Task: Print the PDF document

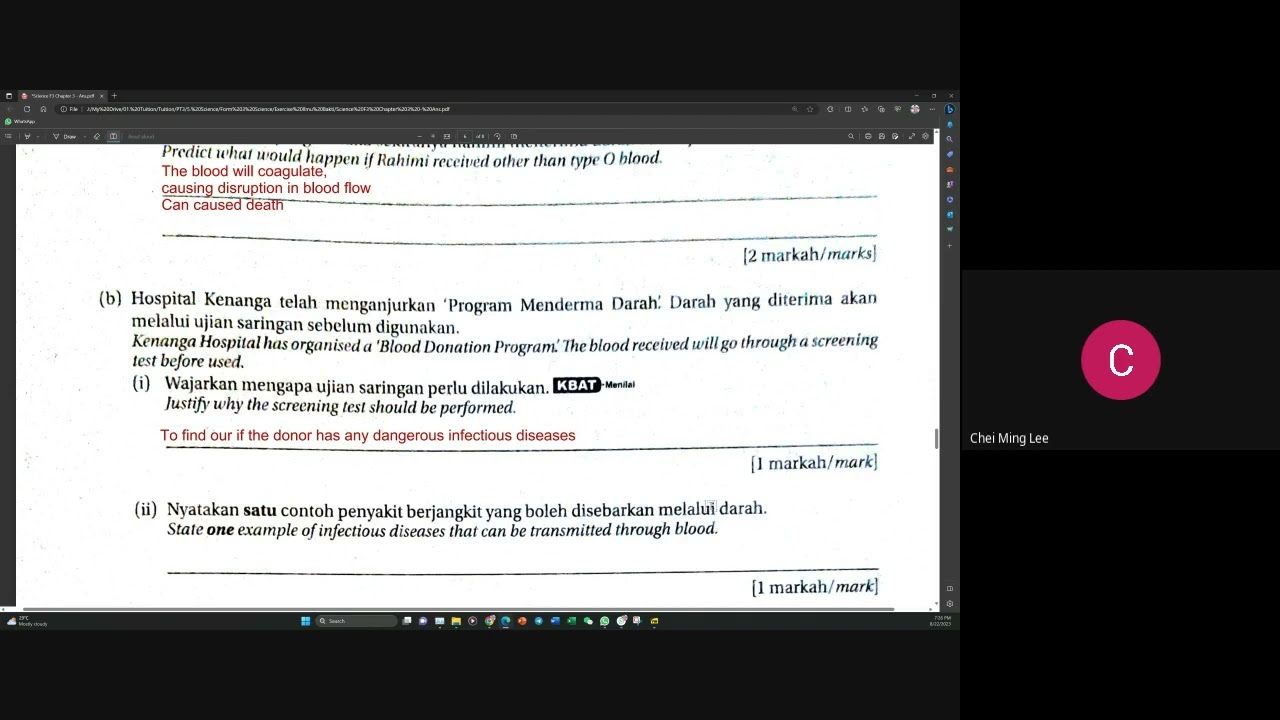Action: 868,136
